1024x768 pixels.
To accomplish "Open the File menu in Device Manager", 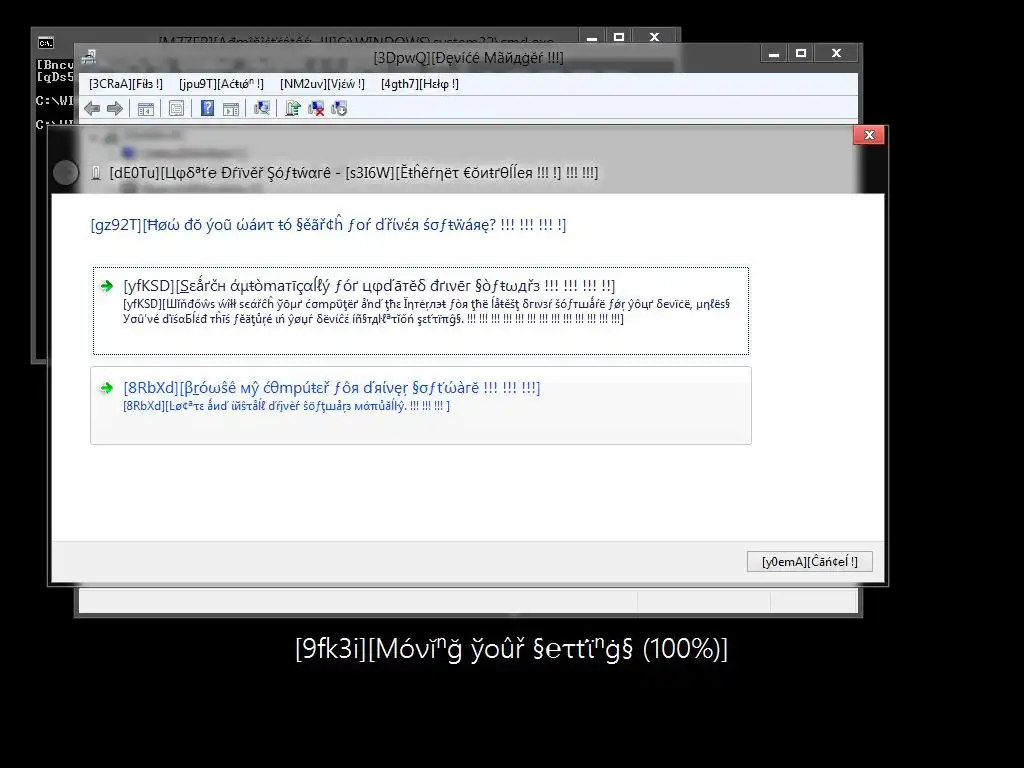I will (126, 84).
